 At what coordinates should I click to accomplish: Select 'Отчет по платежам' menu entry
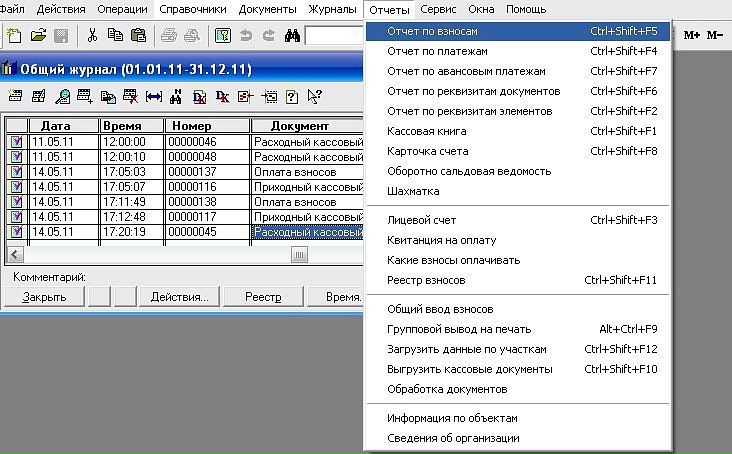(x=438, y=51)
